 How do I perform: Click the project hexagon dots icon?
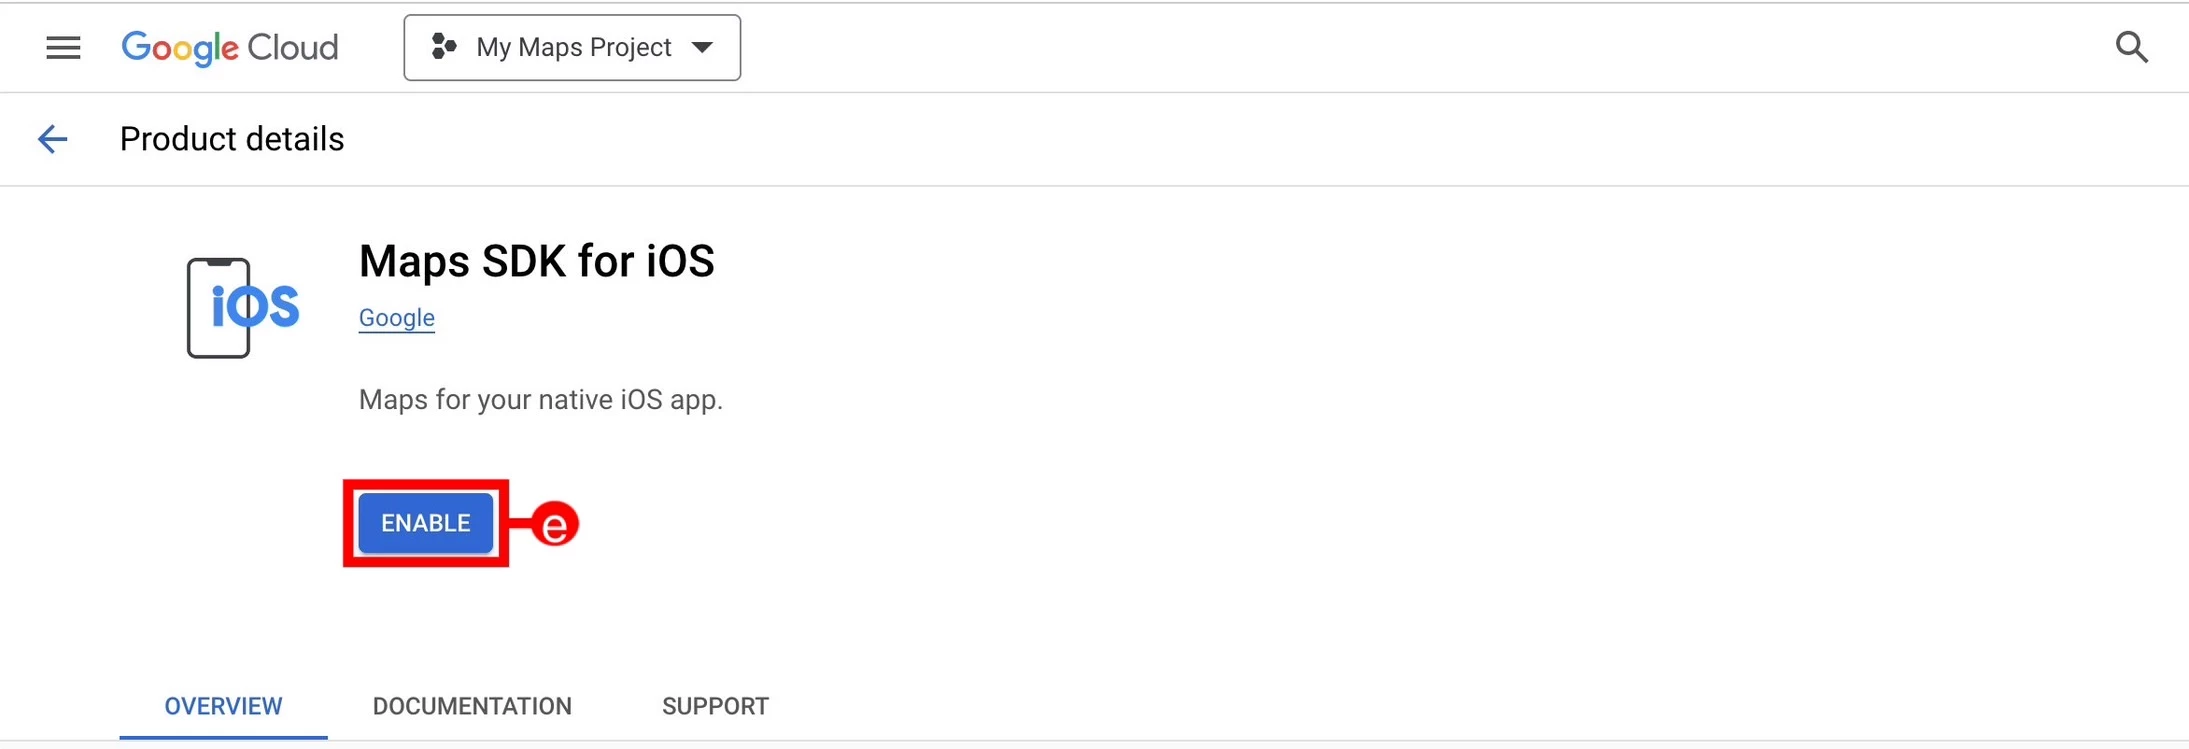(443, 47)
